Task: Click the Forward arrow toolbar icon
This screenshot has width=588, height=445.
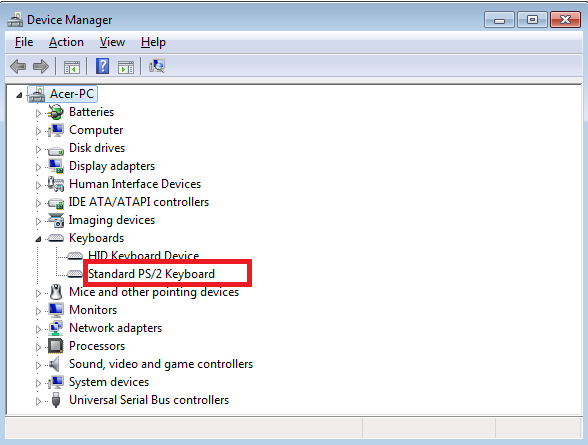Action: [x=41, y=66]
